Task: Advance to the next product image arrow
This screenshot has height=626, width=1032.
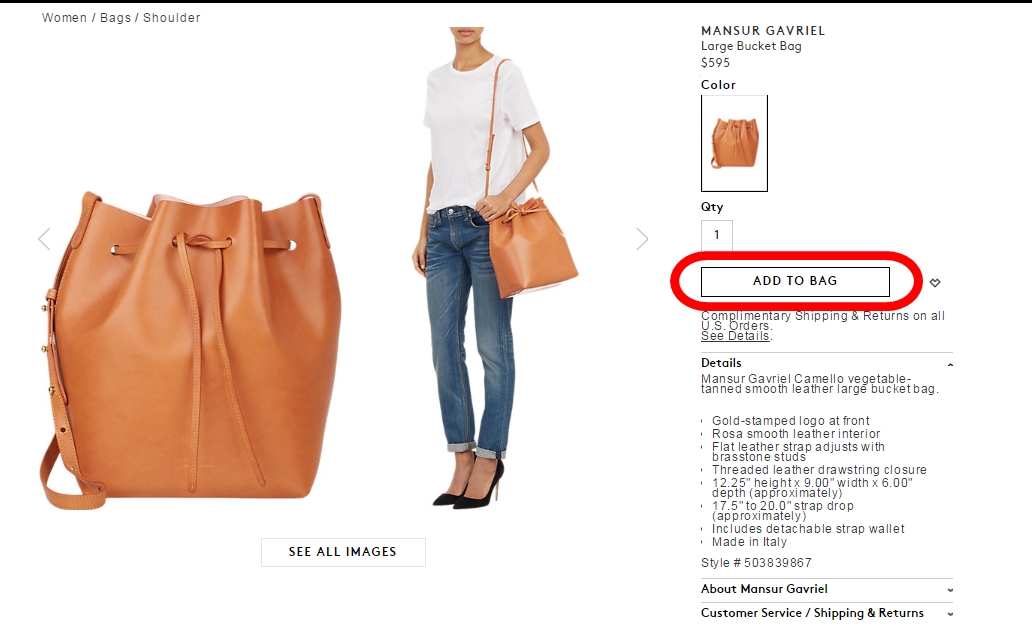Action: 642,239
